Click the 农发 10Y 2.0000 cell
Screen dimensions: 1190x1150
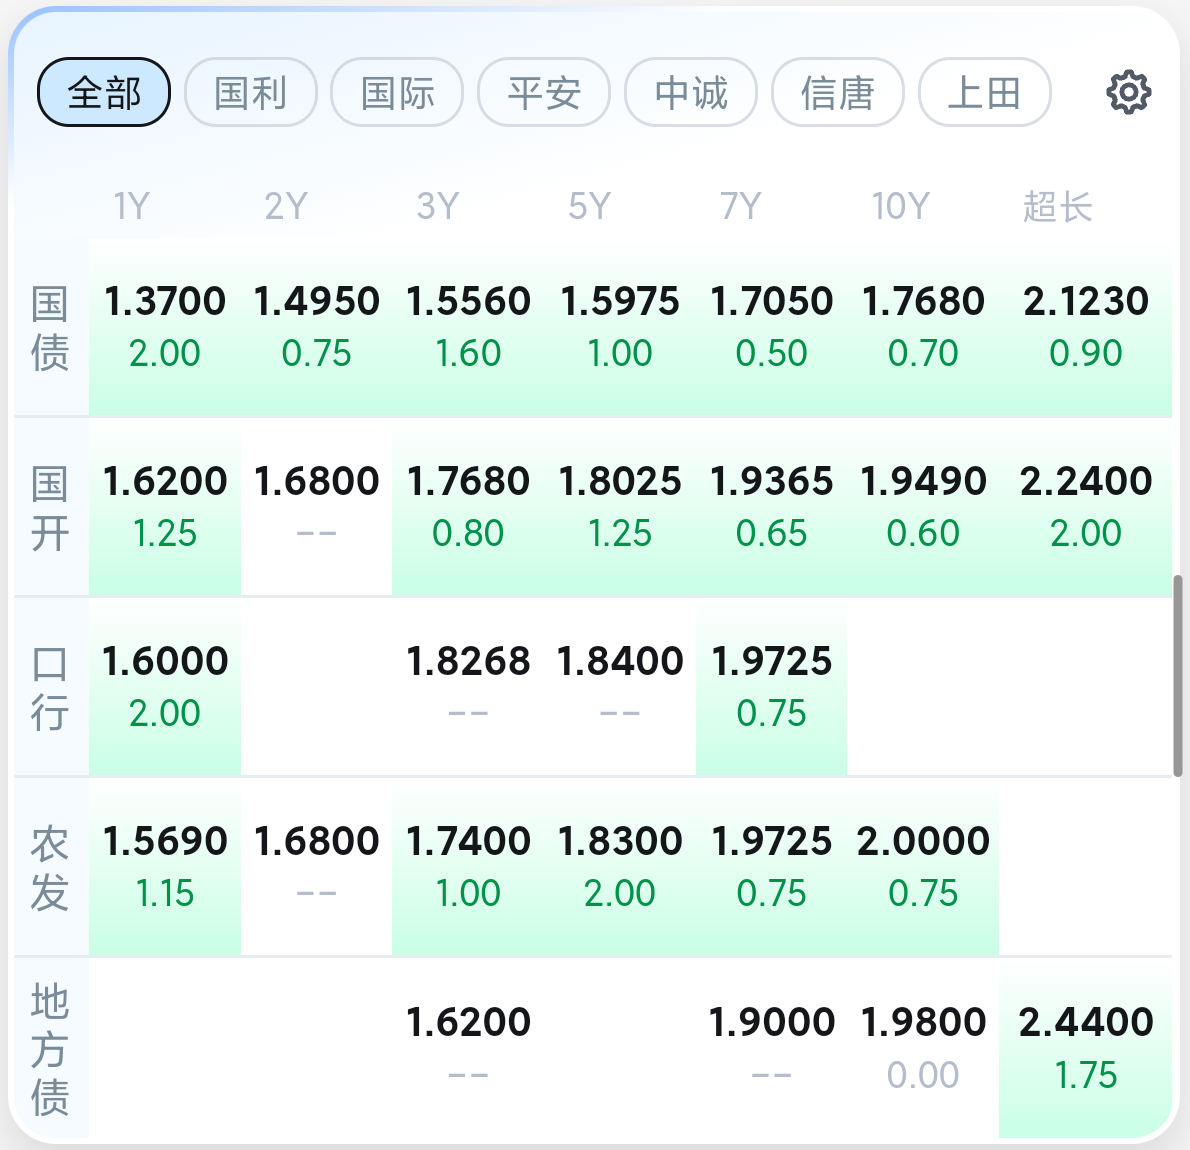(x=923, y=866)
